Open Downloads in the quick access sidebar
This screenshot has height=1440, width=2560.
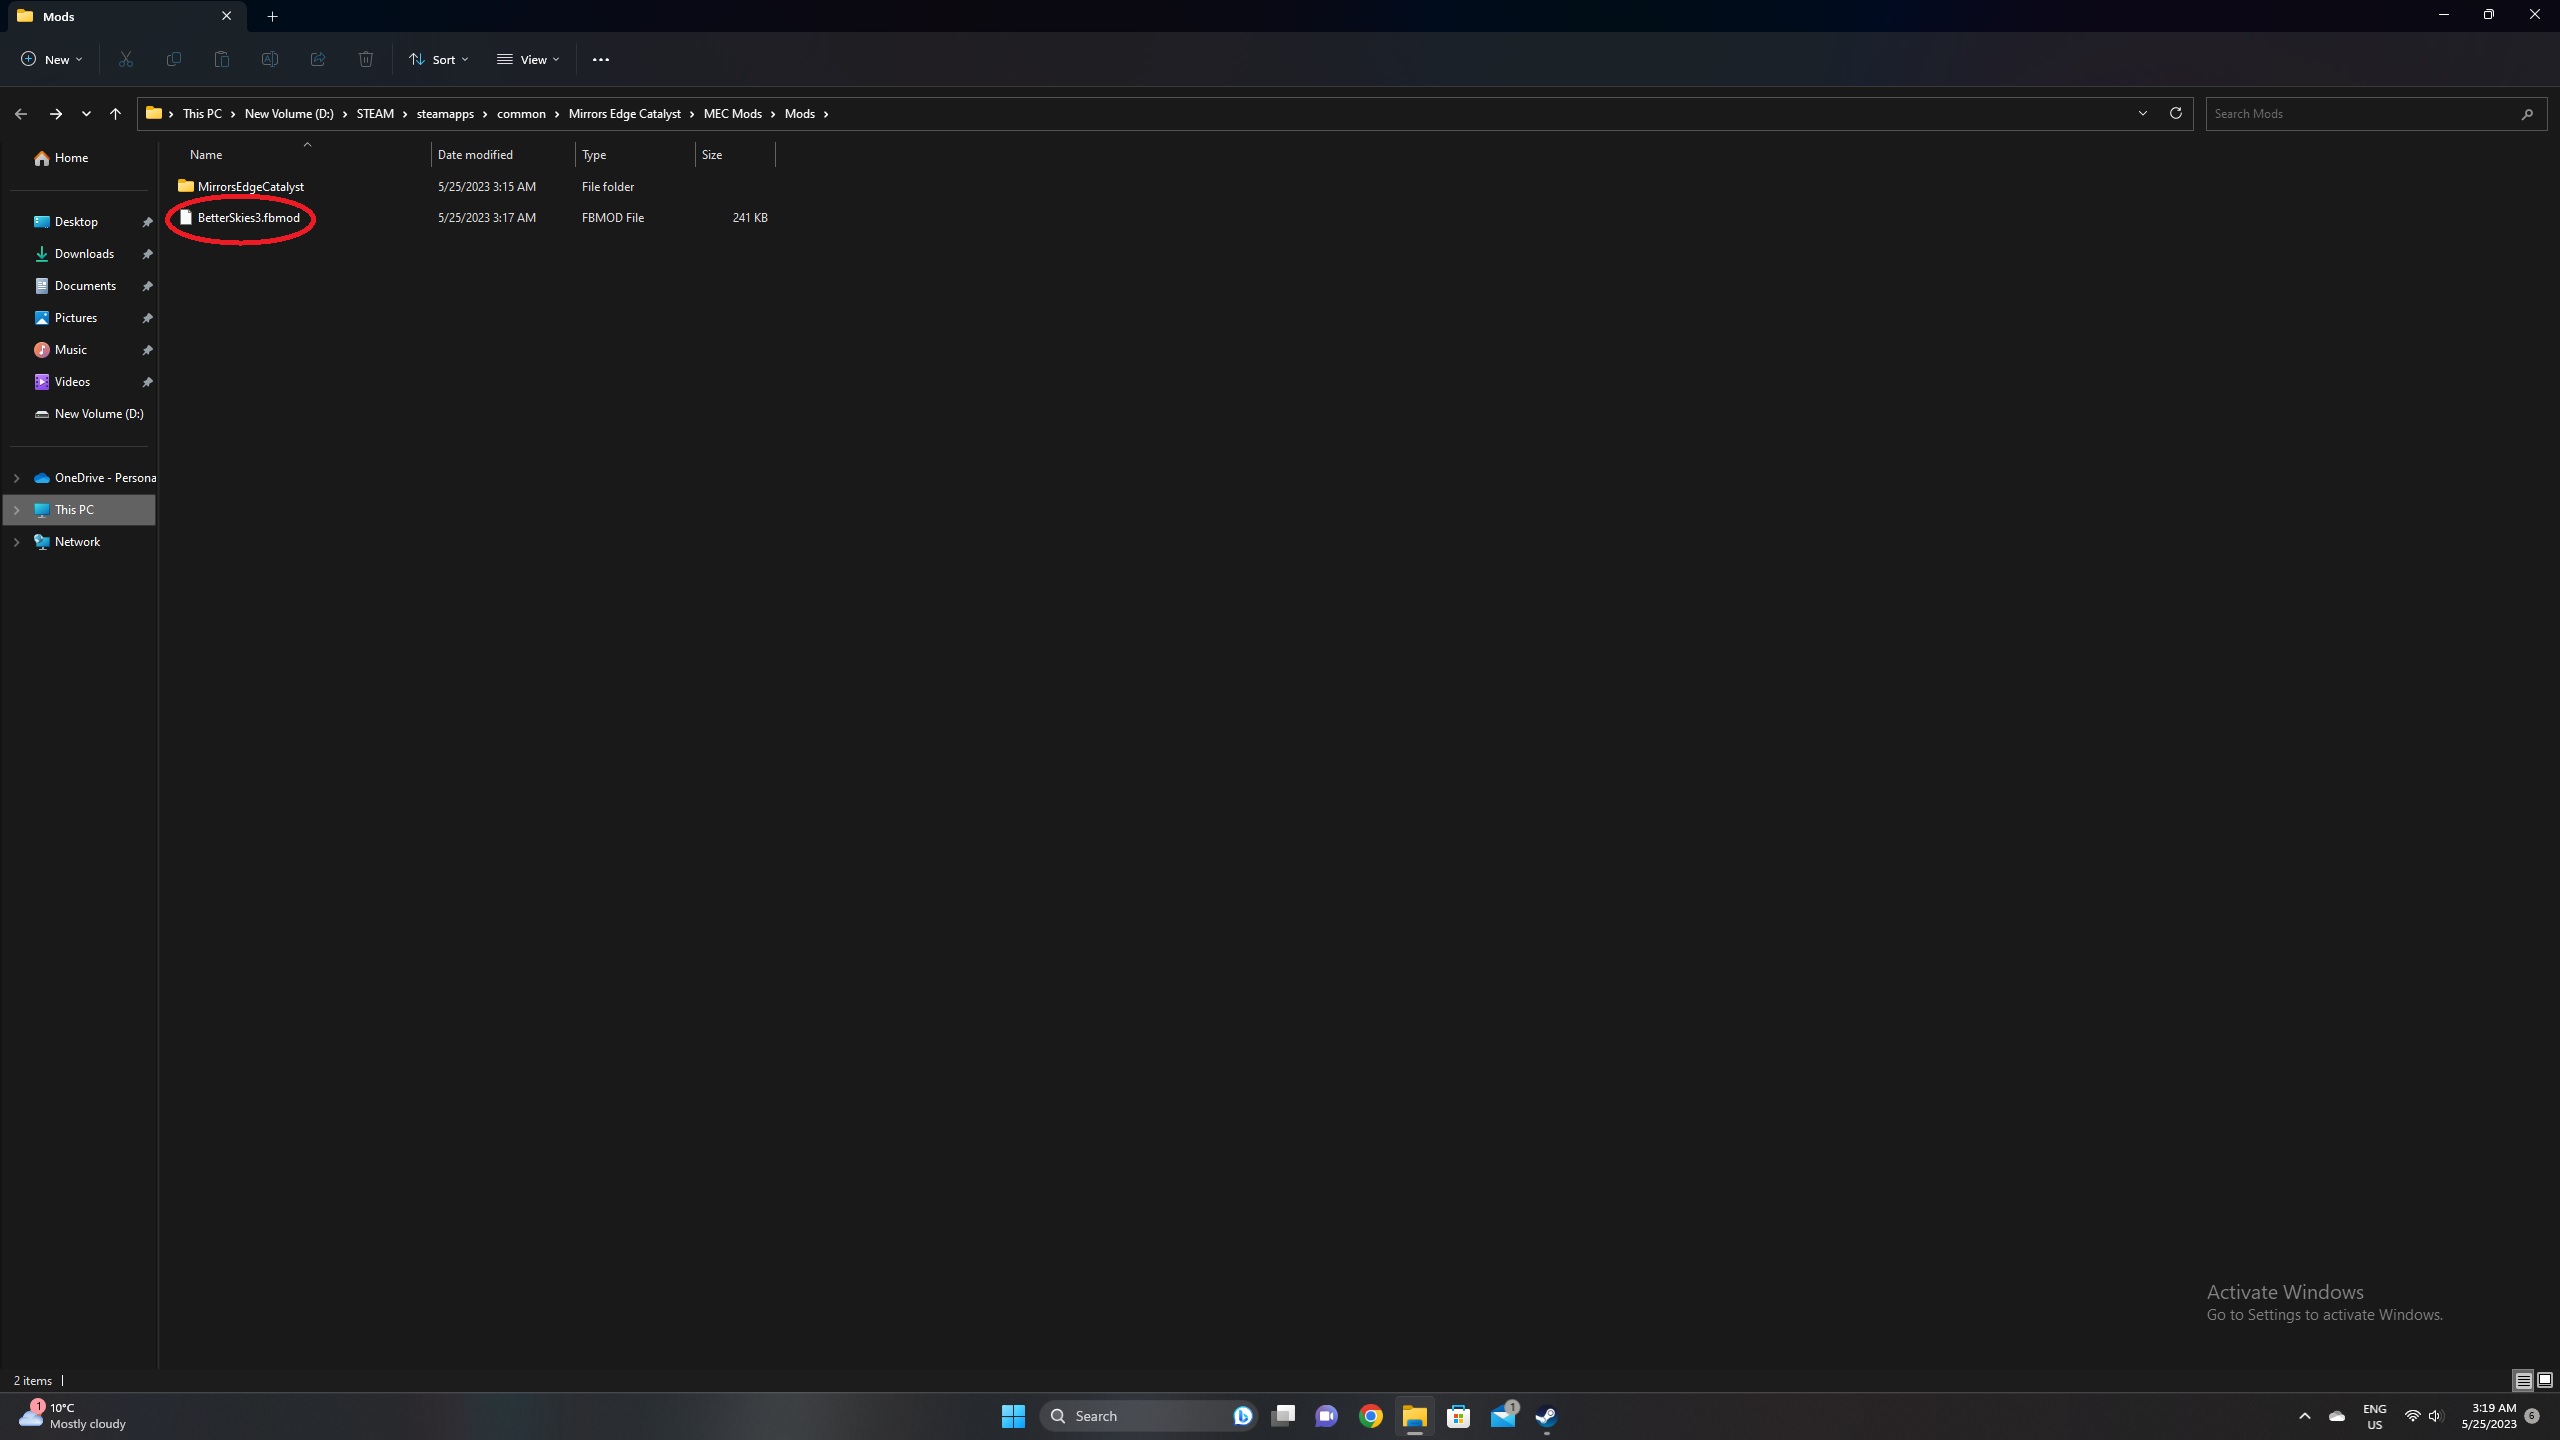pyautogui.click(x=84, y=254)
